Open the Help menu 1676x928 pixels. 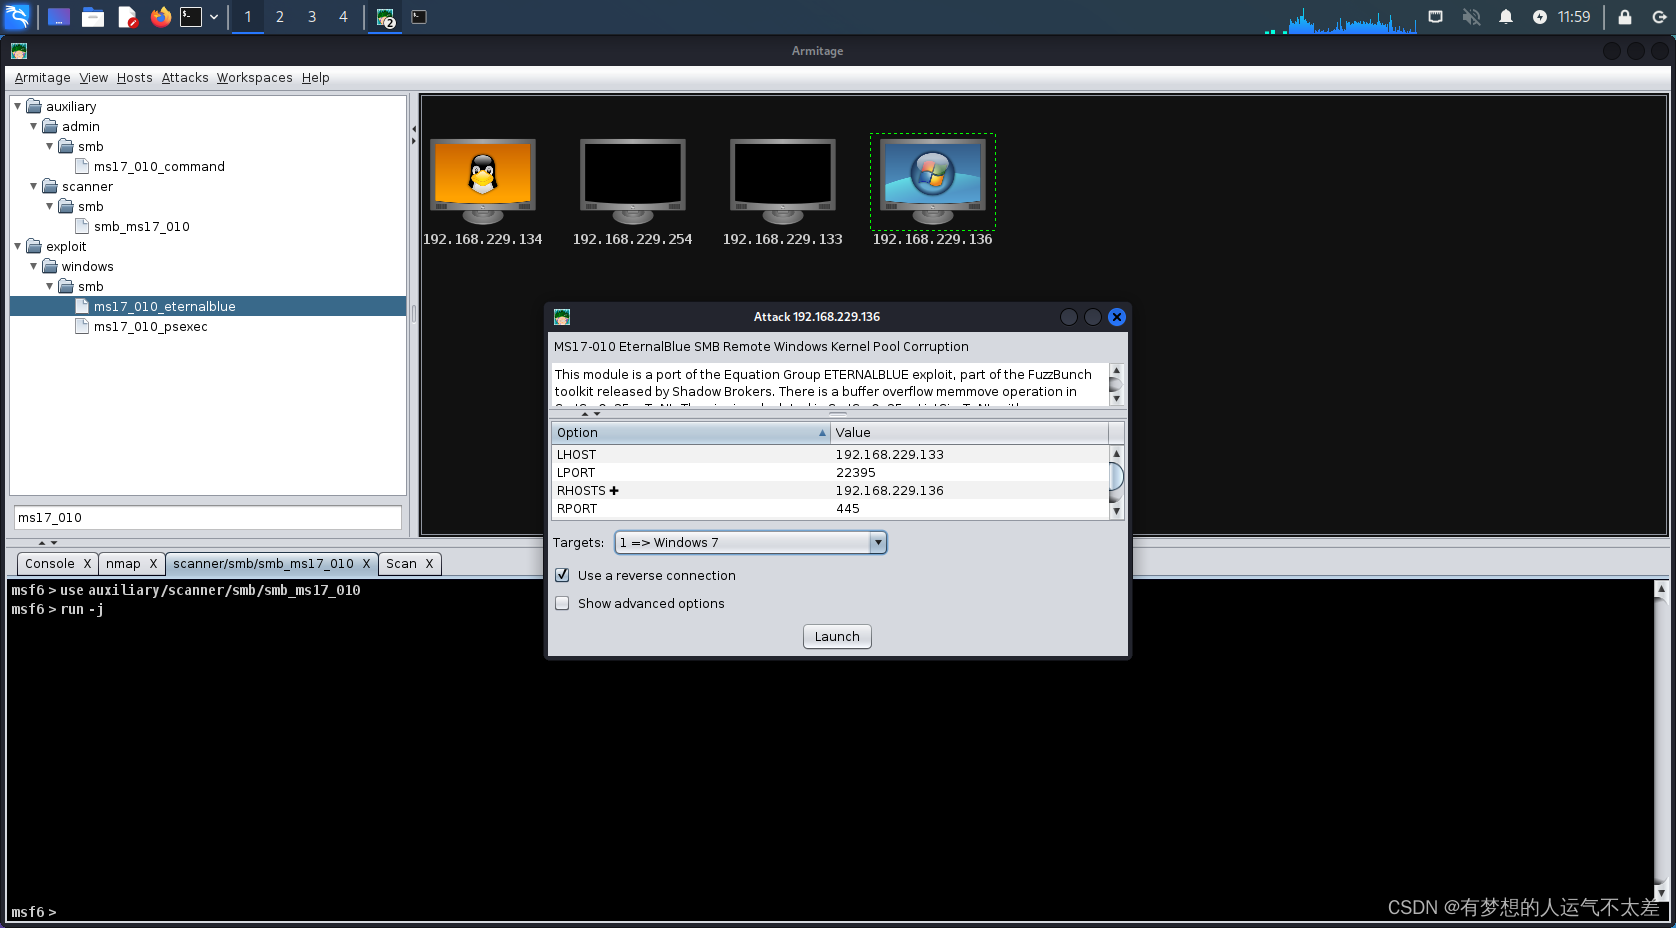pyautogui.click(x=316, y=78)
